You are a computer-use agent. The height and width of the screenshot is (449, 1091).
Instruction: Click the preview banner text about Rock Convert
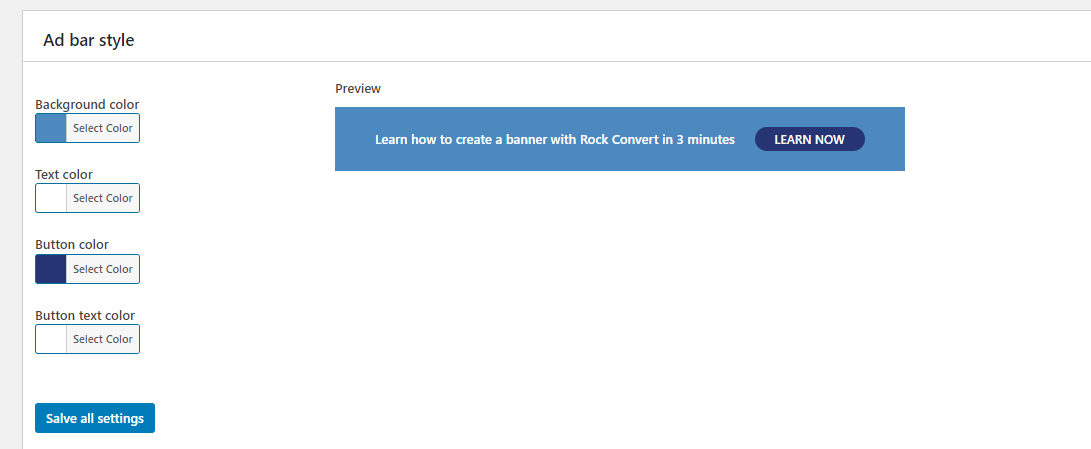click(x=555, y=139)
